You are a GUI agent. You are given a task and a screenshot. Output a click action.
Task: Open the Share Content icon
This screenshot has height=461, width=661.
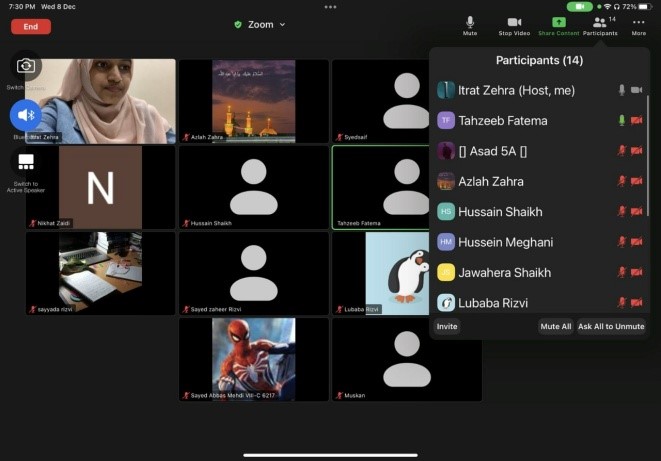point(558,22)
